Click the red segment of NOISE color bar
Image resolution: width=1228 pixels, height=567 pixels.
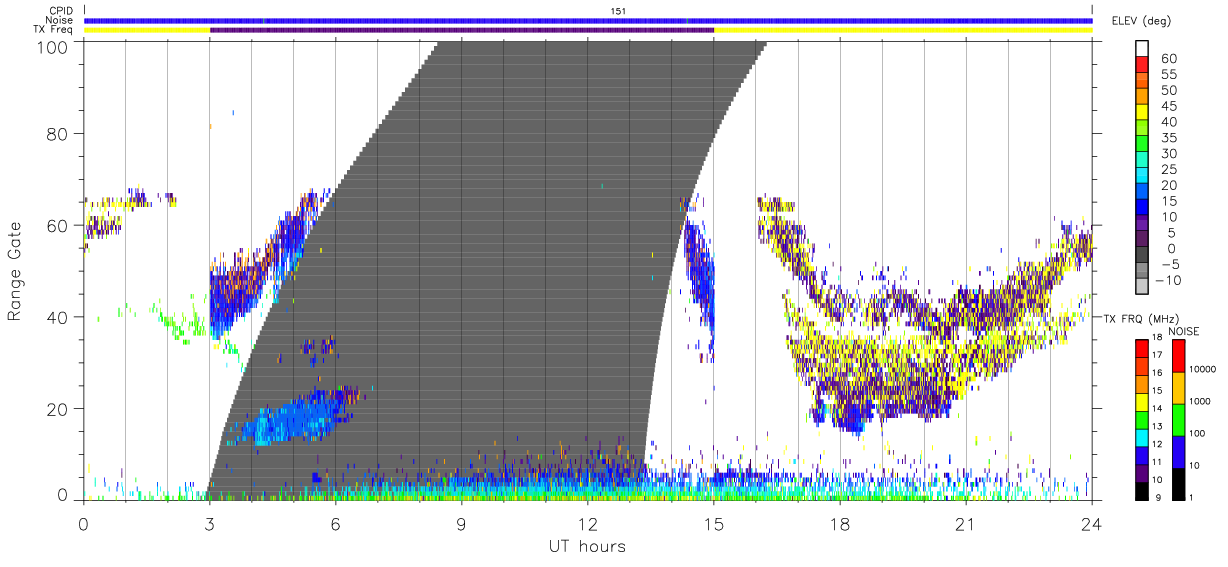click(x=1178, y=356)
